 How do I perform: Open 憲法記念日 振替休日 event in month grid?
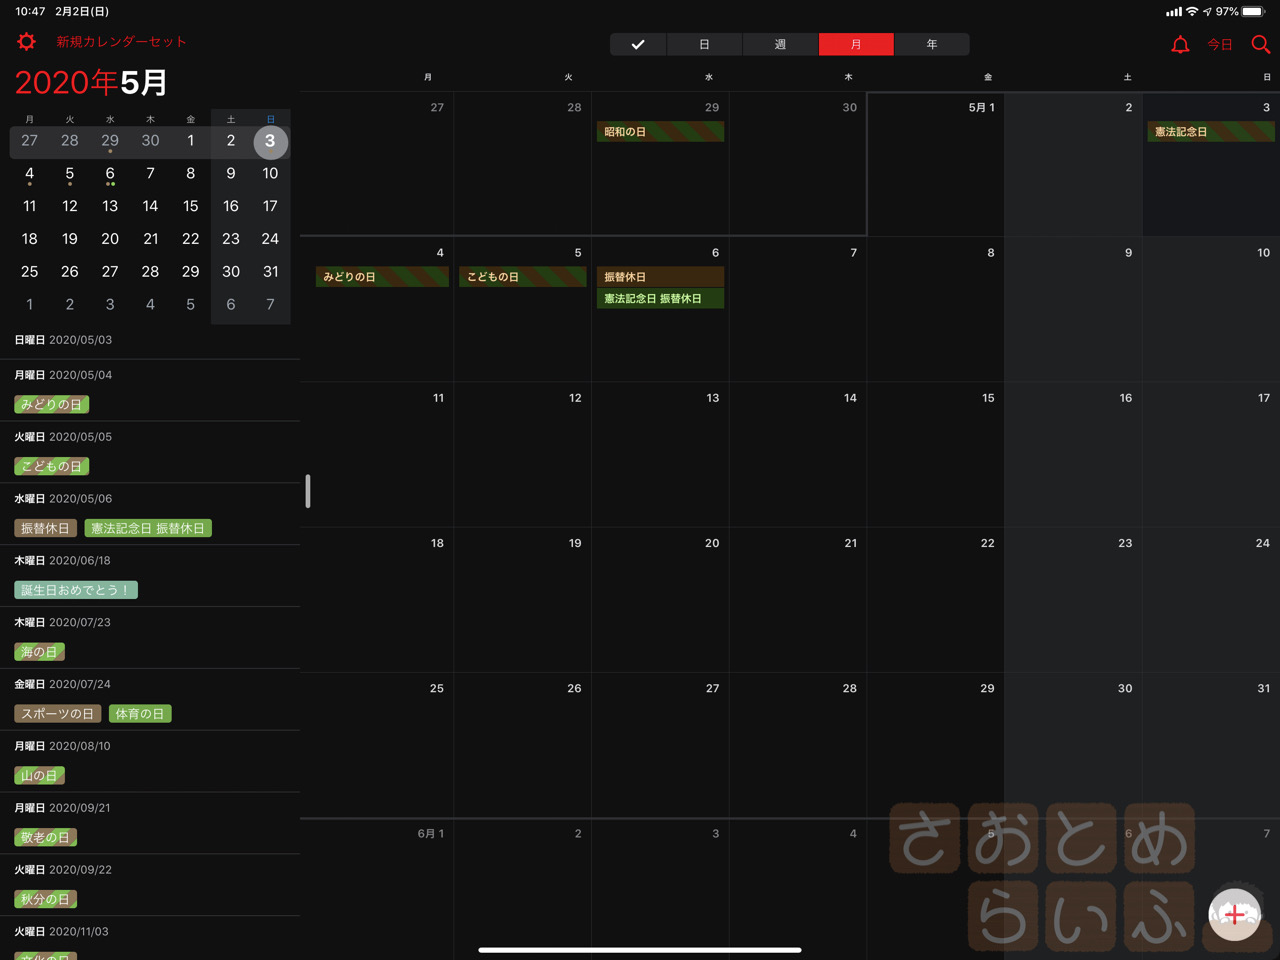click(660, 298)
